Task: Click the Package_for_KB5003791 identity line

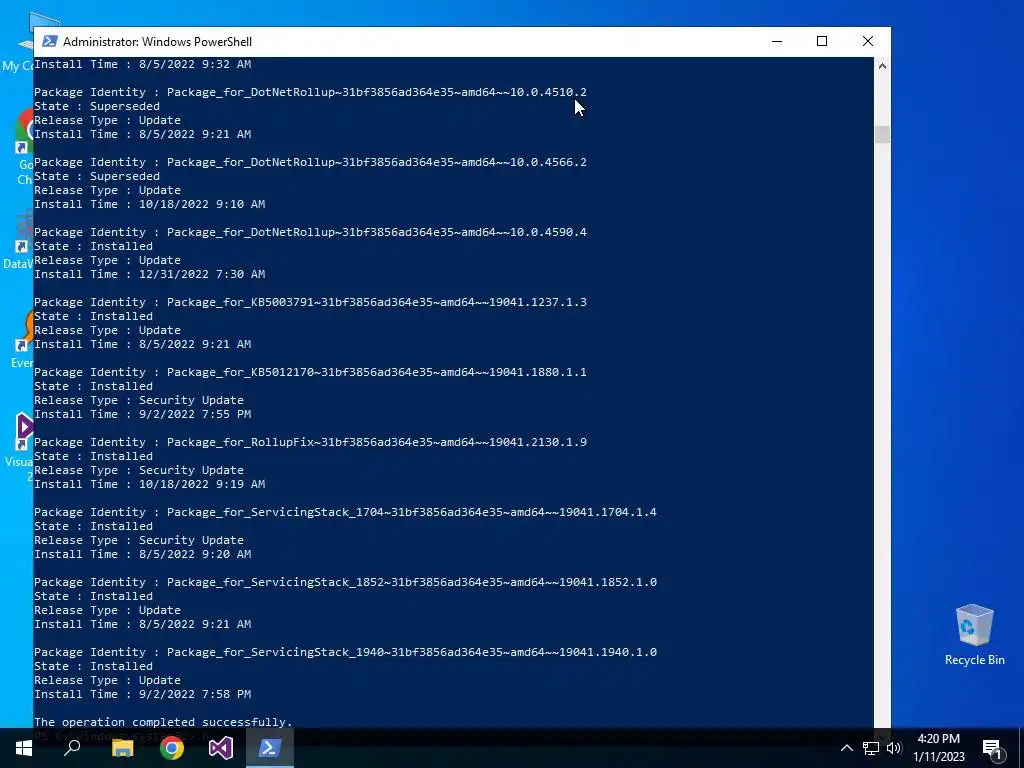Action: [310, 302]
